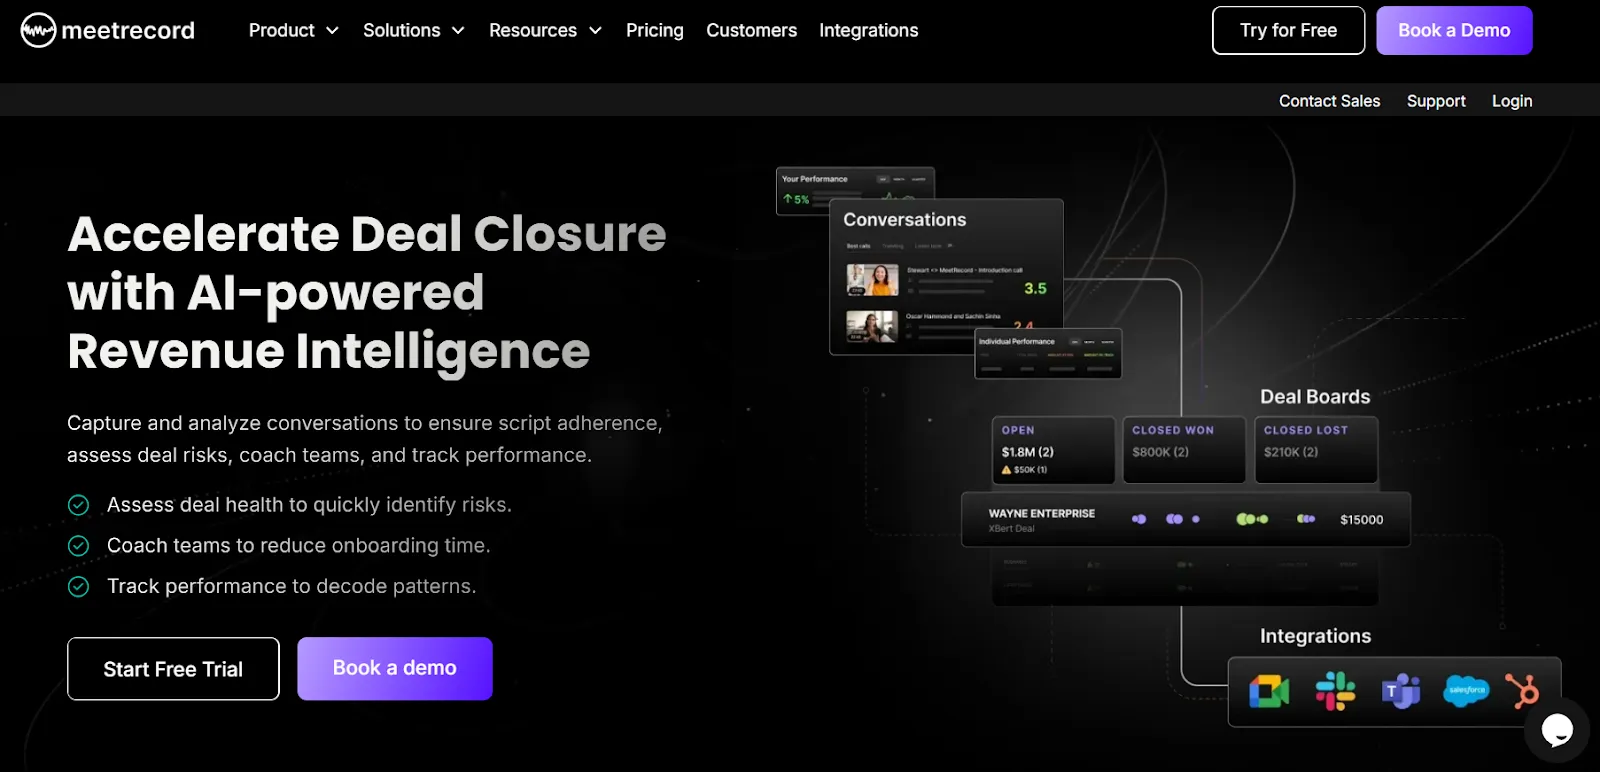The height and width of the screenshot is (772, 1600).
Task: Click the purple Book a demo hero button
Action: (395, 668)
